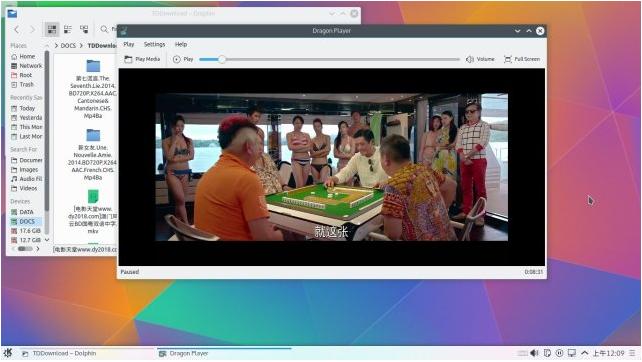Open the KDE application launcher

click(8, 353)
